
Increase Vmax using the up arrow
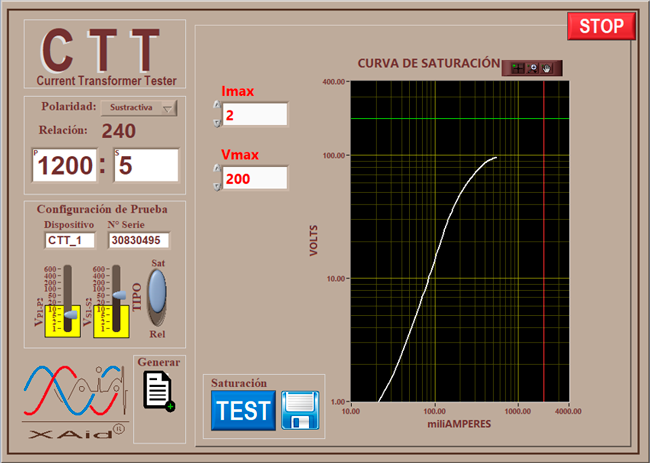click(217, 168)
